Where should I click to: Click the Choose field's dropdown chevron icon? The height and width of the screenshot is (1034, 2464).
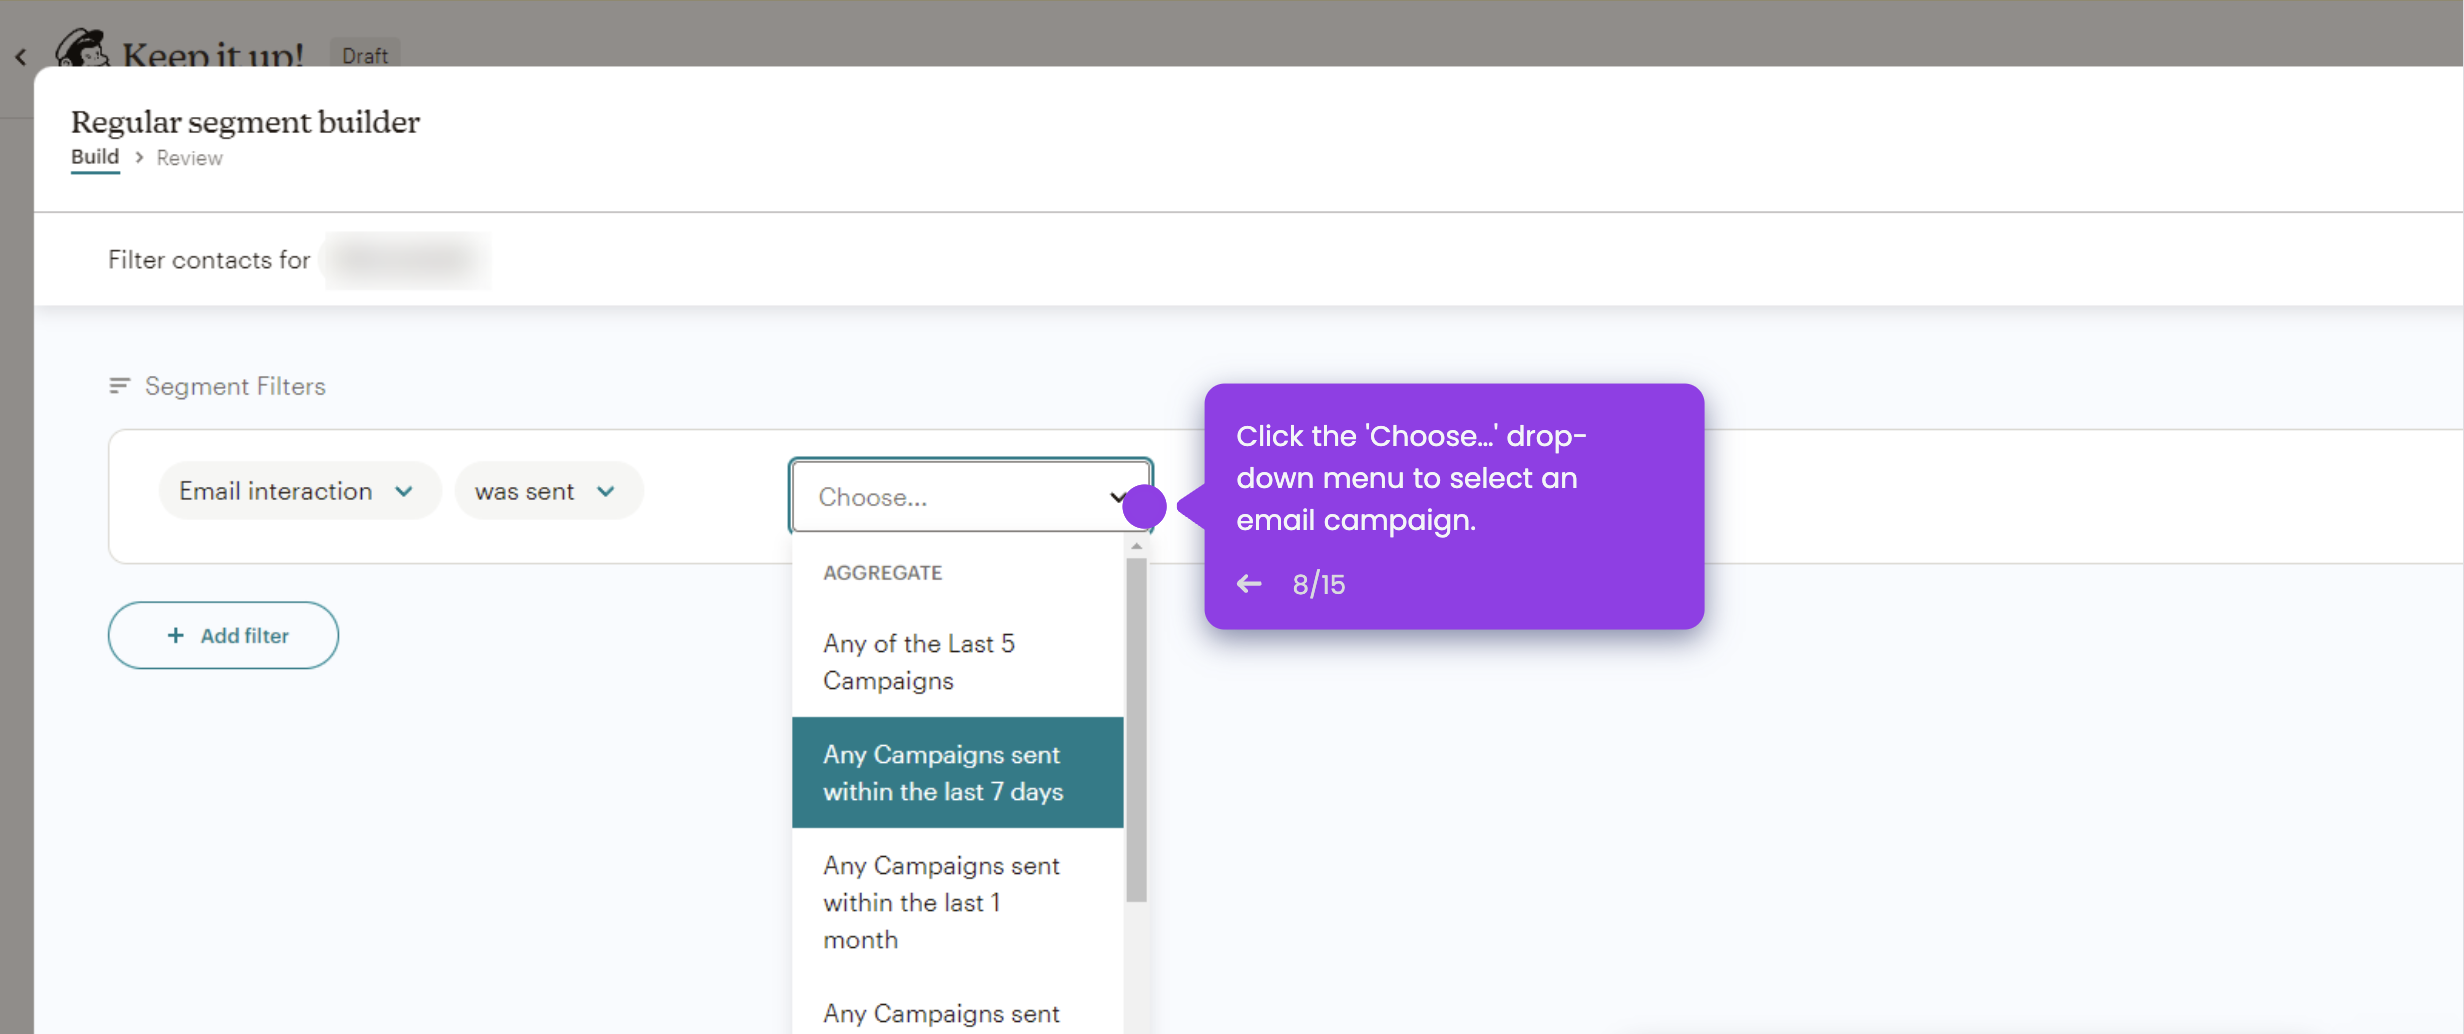click(1119, 497)
